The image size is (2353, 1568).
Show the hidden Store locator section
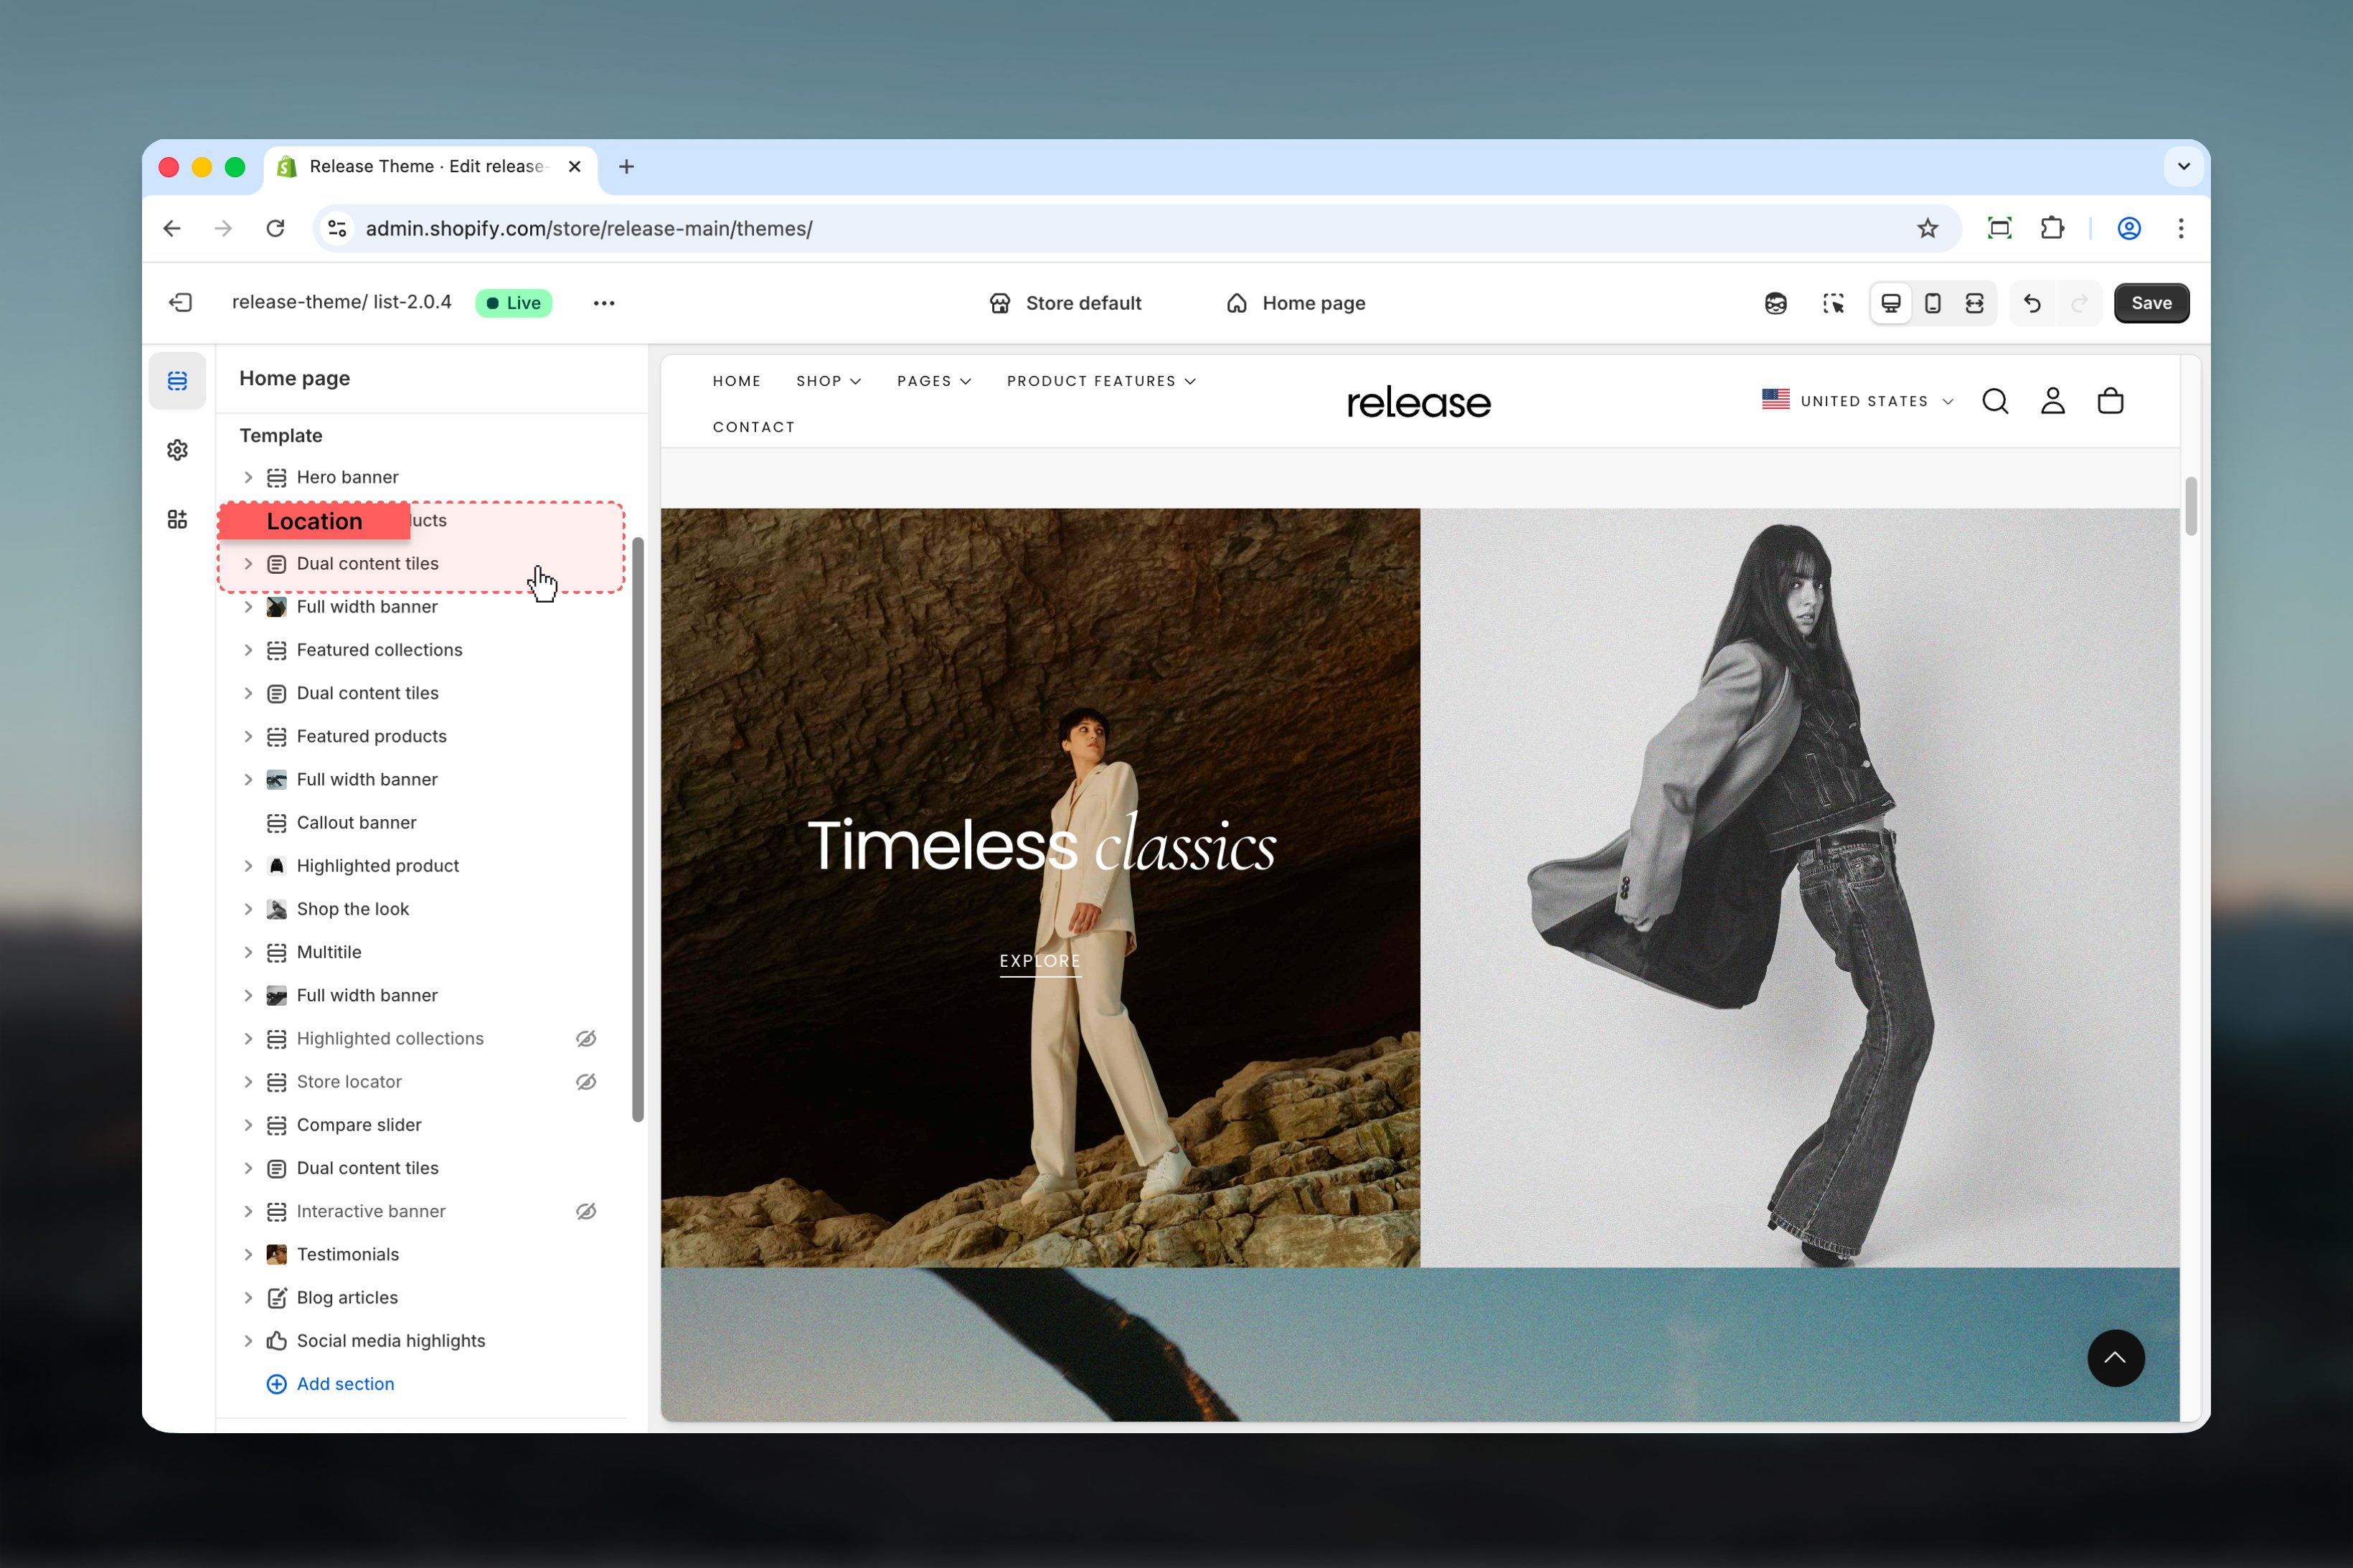point(586,1081)
